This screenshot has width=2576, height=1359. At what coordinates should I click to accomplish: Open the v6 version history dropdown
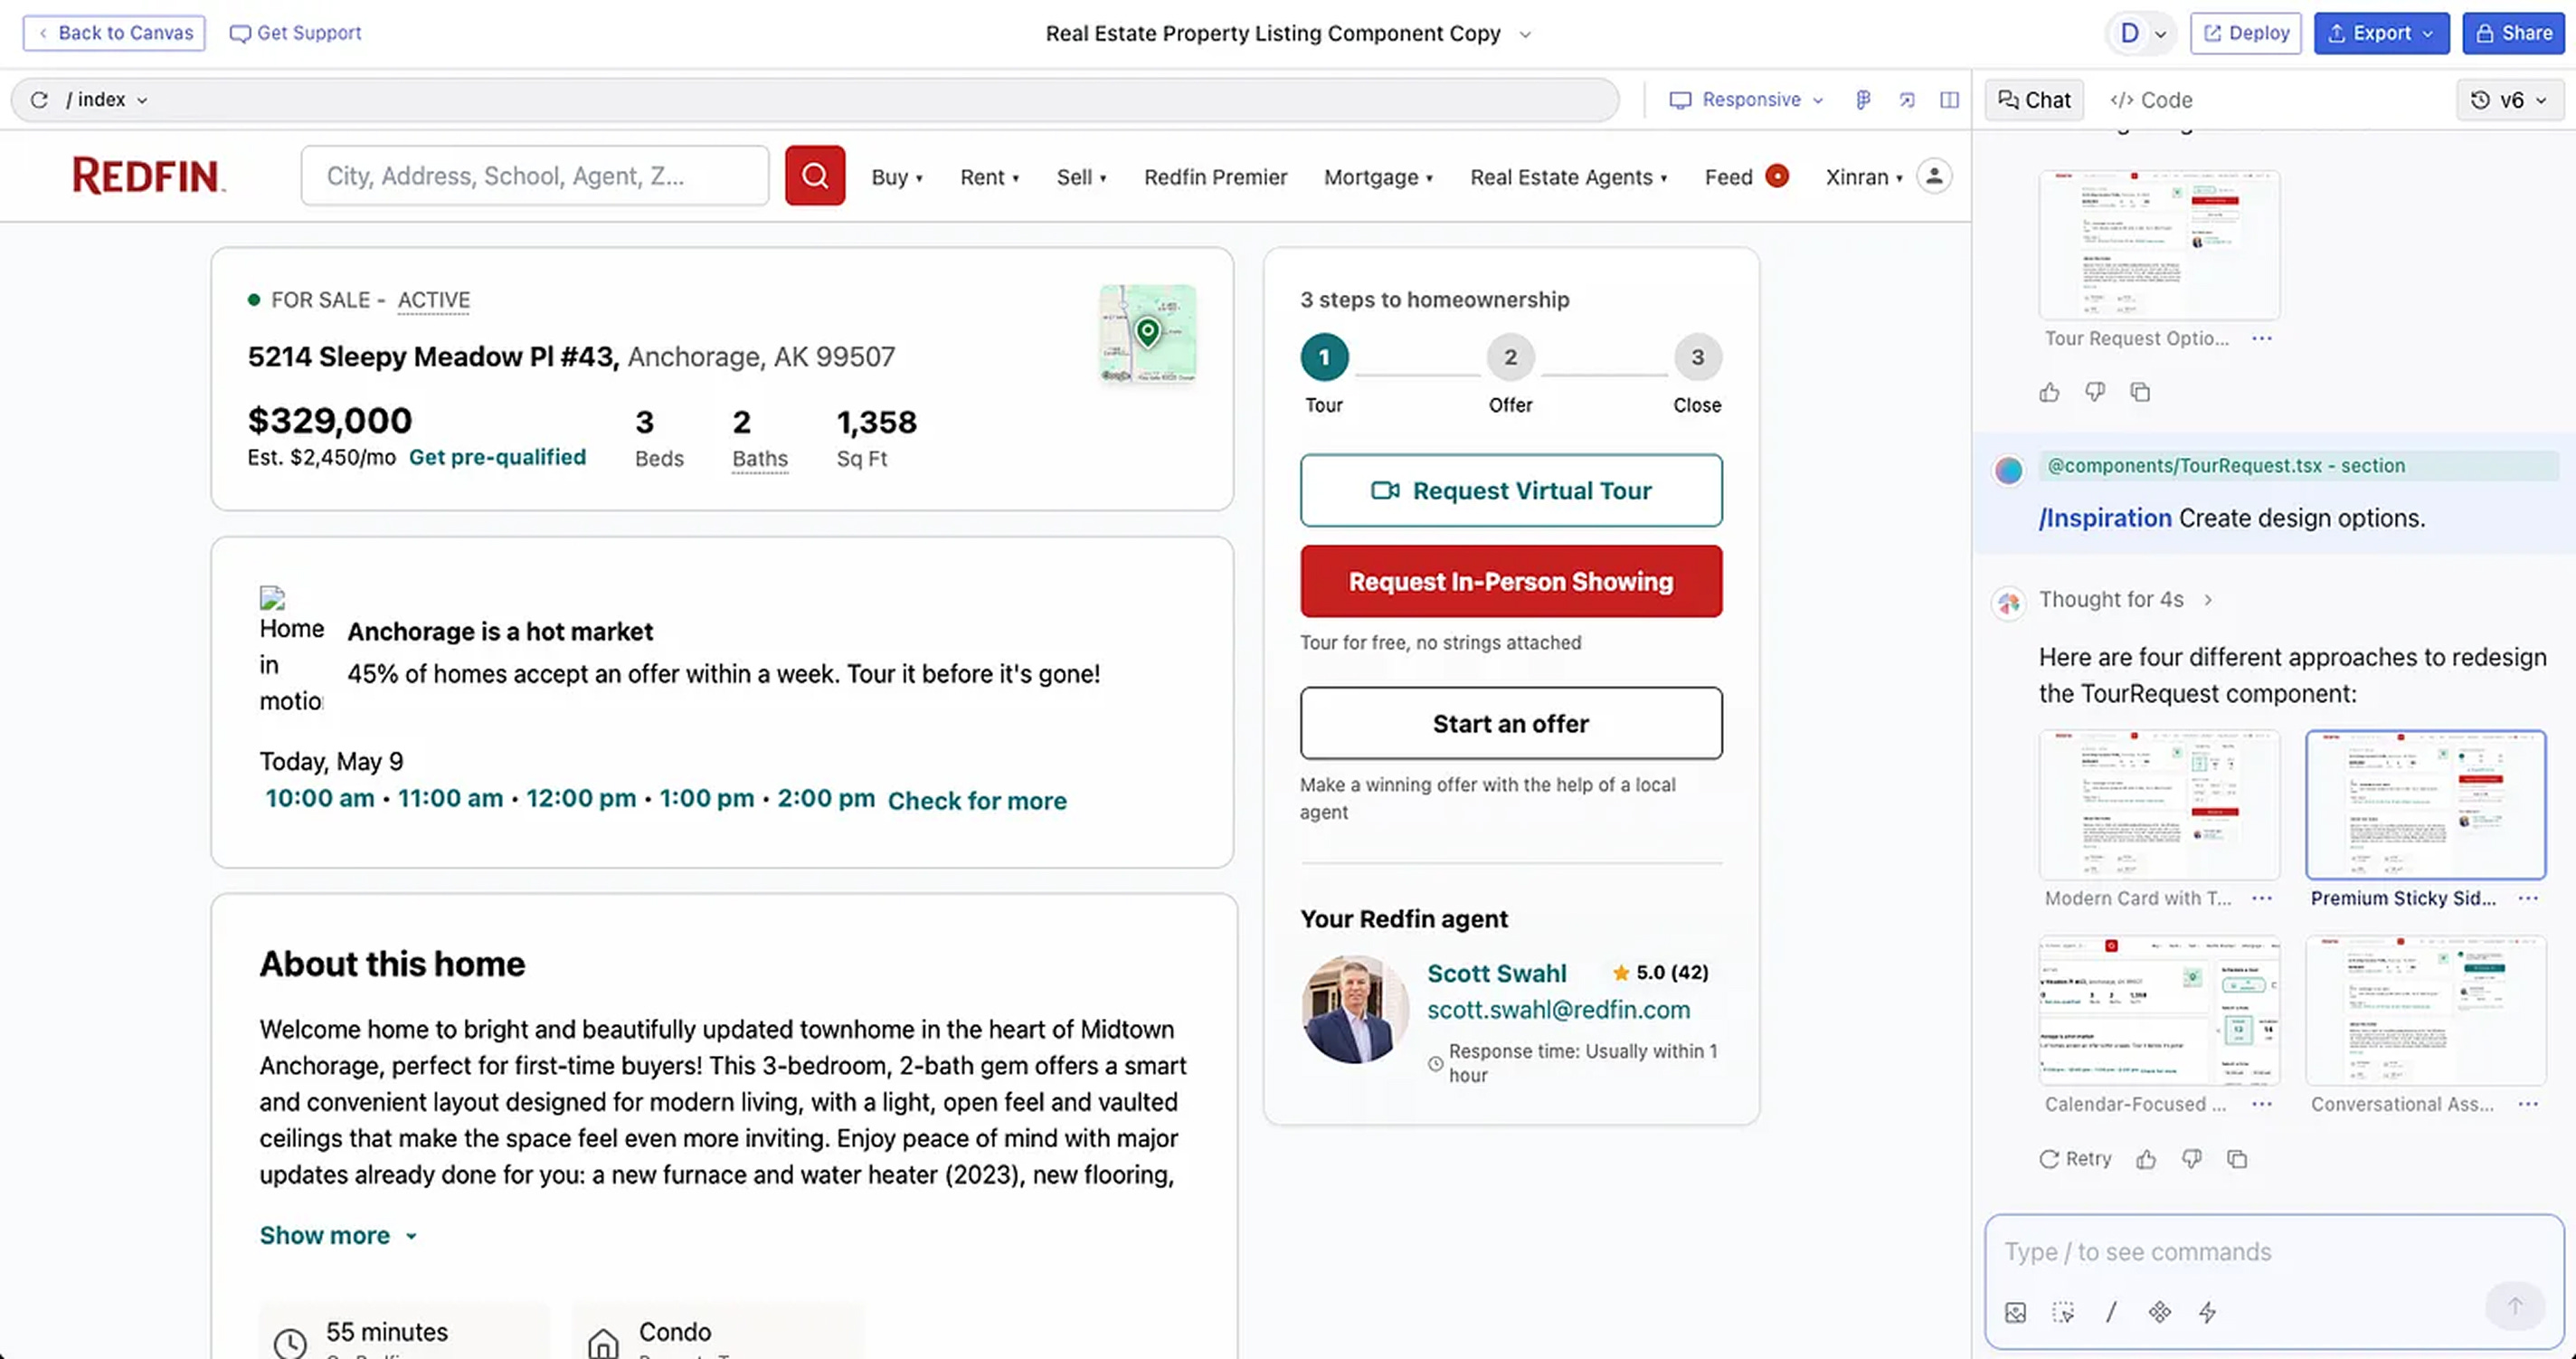coord(2510,100)
